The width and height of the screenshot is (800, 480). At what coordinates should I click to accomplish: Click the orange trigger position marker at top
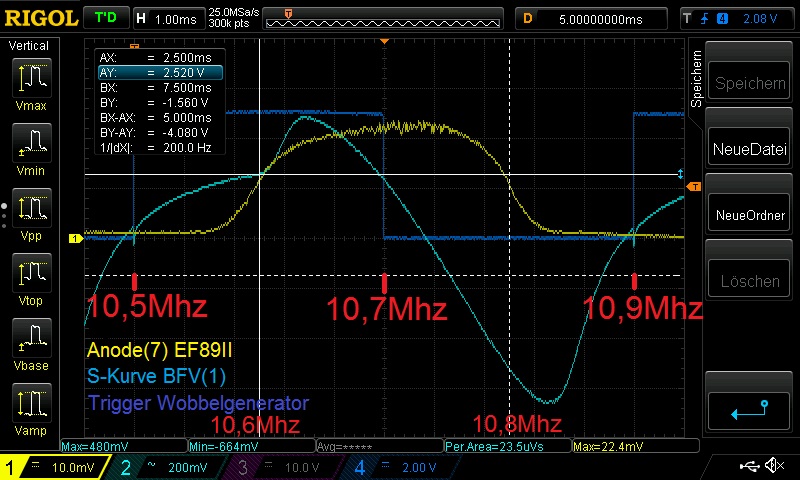click(384, 41)
